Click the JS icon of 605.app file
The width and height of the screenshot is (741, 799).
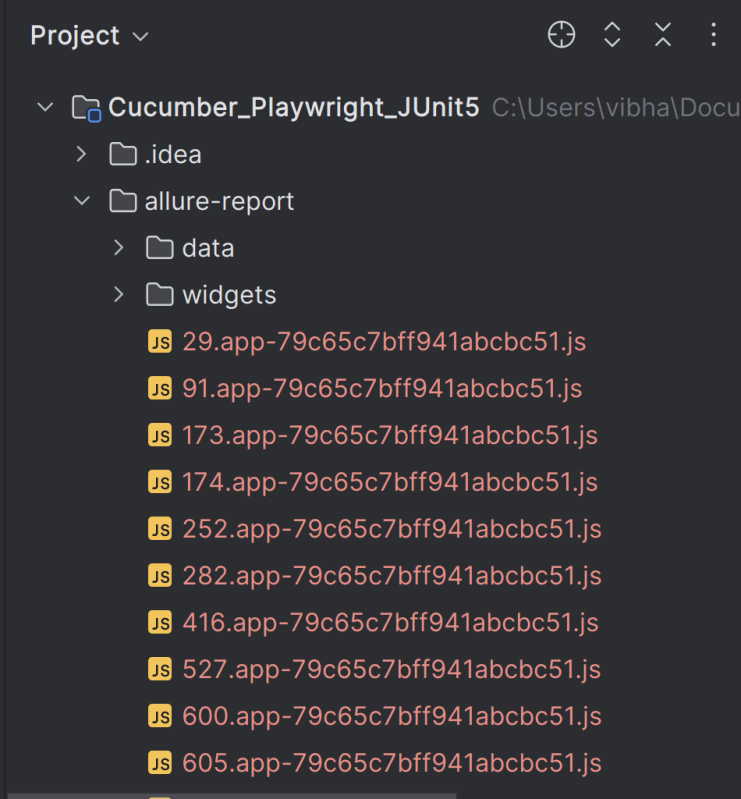click(160, 764)
